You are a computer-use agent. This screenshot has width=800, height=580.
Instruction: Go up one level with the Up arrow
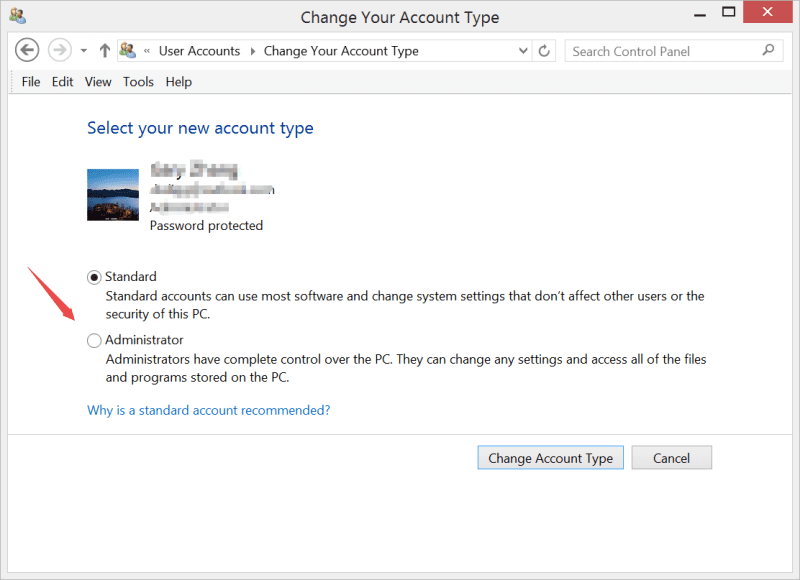pos(105,51)
